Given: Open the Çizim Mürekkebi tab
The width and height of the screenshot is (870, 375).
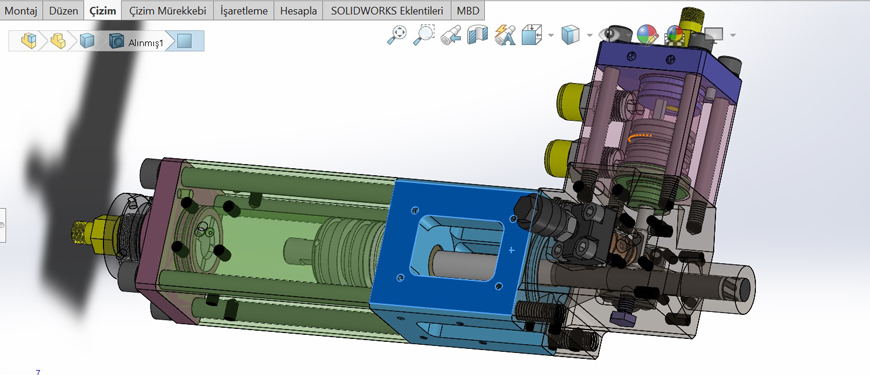Looking at the screenshot, I should (168, 11).
